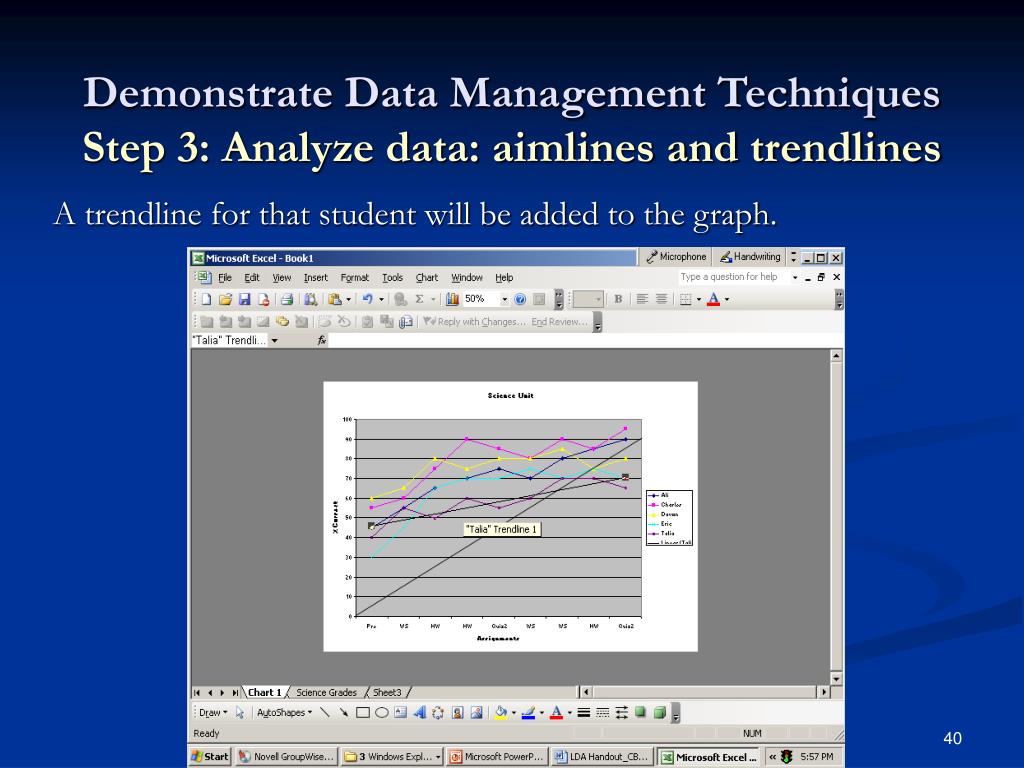Click the 3-D Style icon
1024x768 pixels.
coord(660,712)
